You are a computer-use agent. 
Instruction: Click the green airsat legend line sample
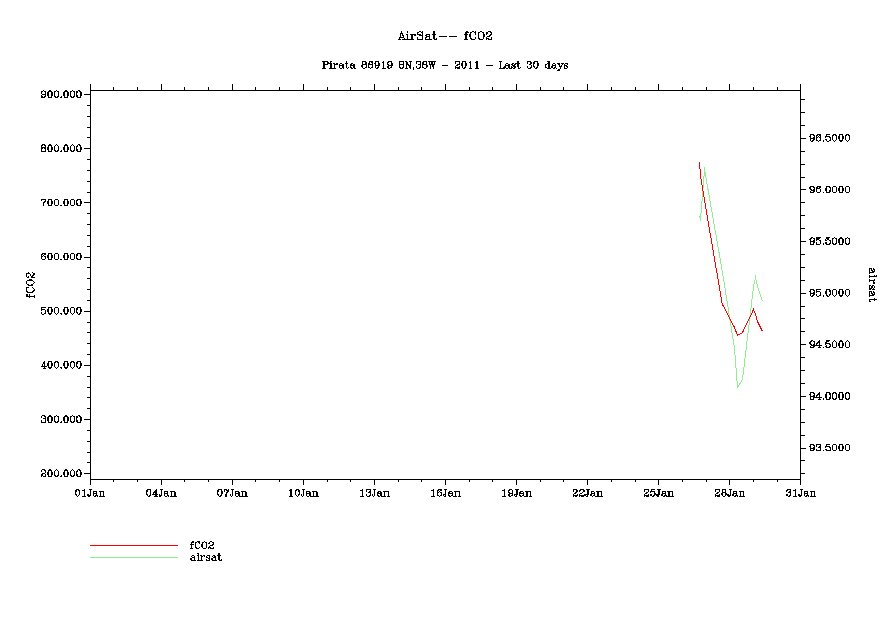click(x=133, y=557)
